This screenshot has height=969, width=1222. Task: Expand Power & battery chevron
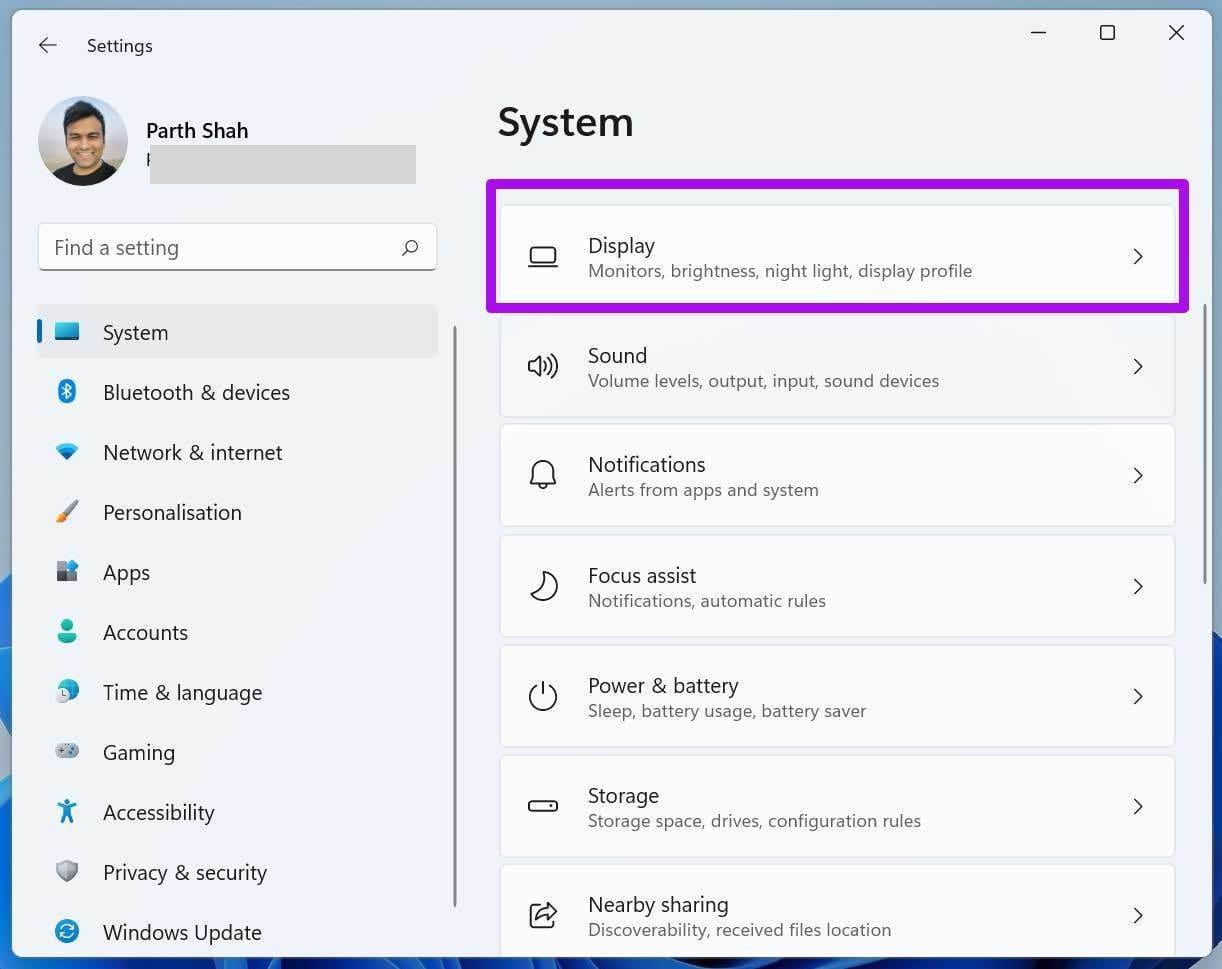click(1137, 696)
